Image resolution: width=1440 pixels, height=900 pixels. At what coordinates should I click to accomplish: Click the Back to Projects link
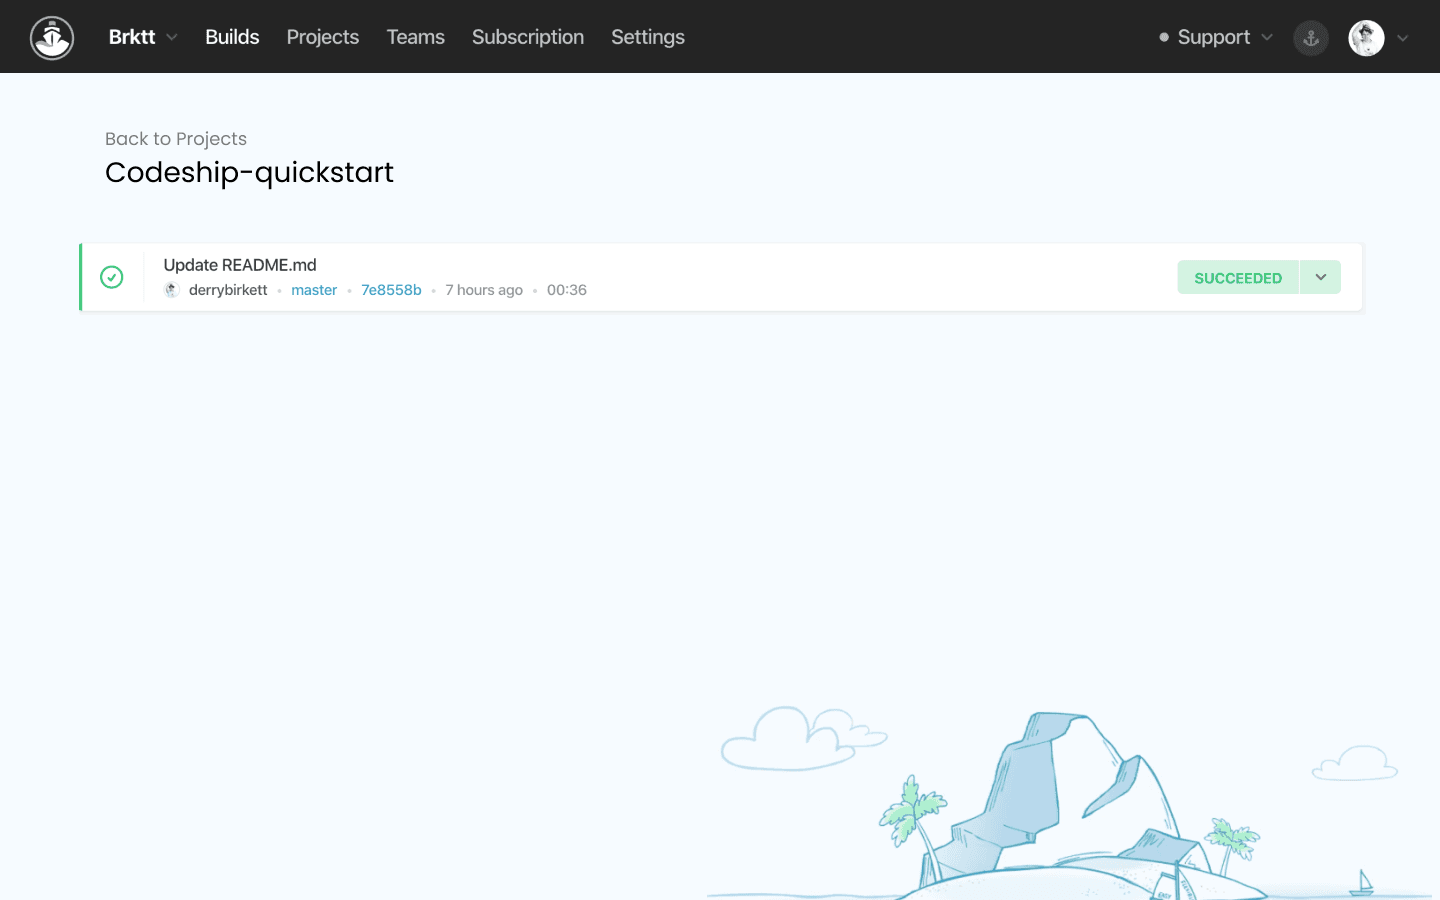[176, 139]
